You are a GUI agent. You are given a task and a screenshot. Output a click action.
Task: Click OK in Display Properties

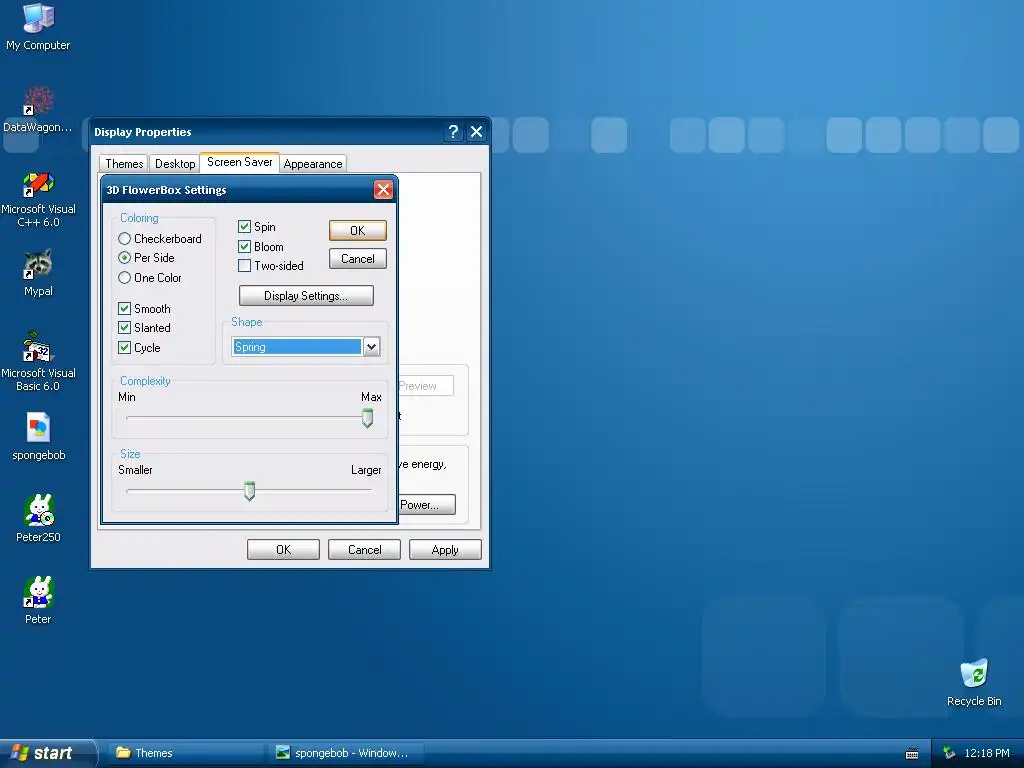[283, 550]
